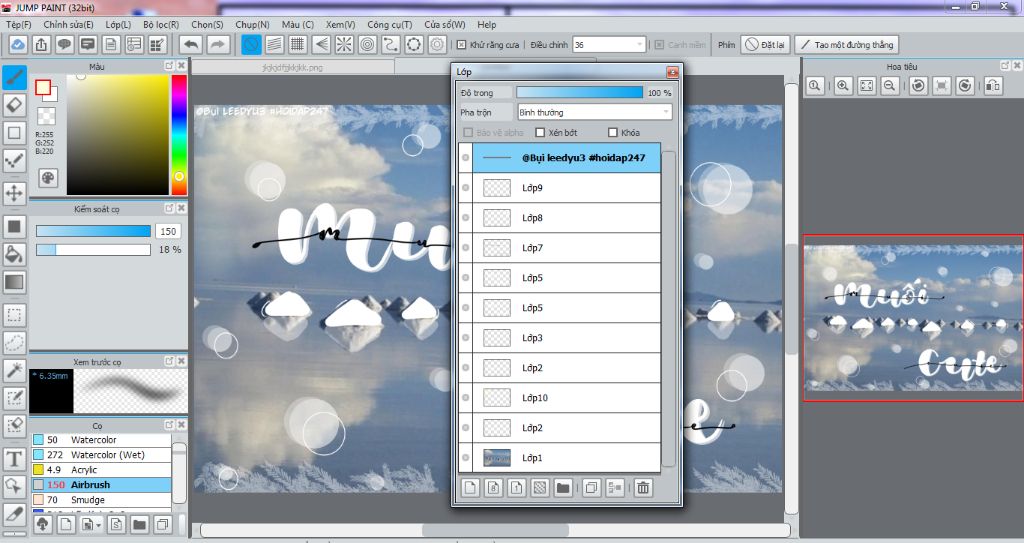Select the Brush tool in the left toolbar
The width and height of the screenshot is (1024, 543).
pos(14,77)
